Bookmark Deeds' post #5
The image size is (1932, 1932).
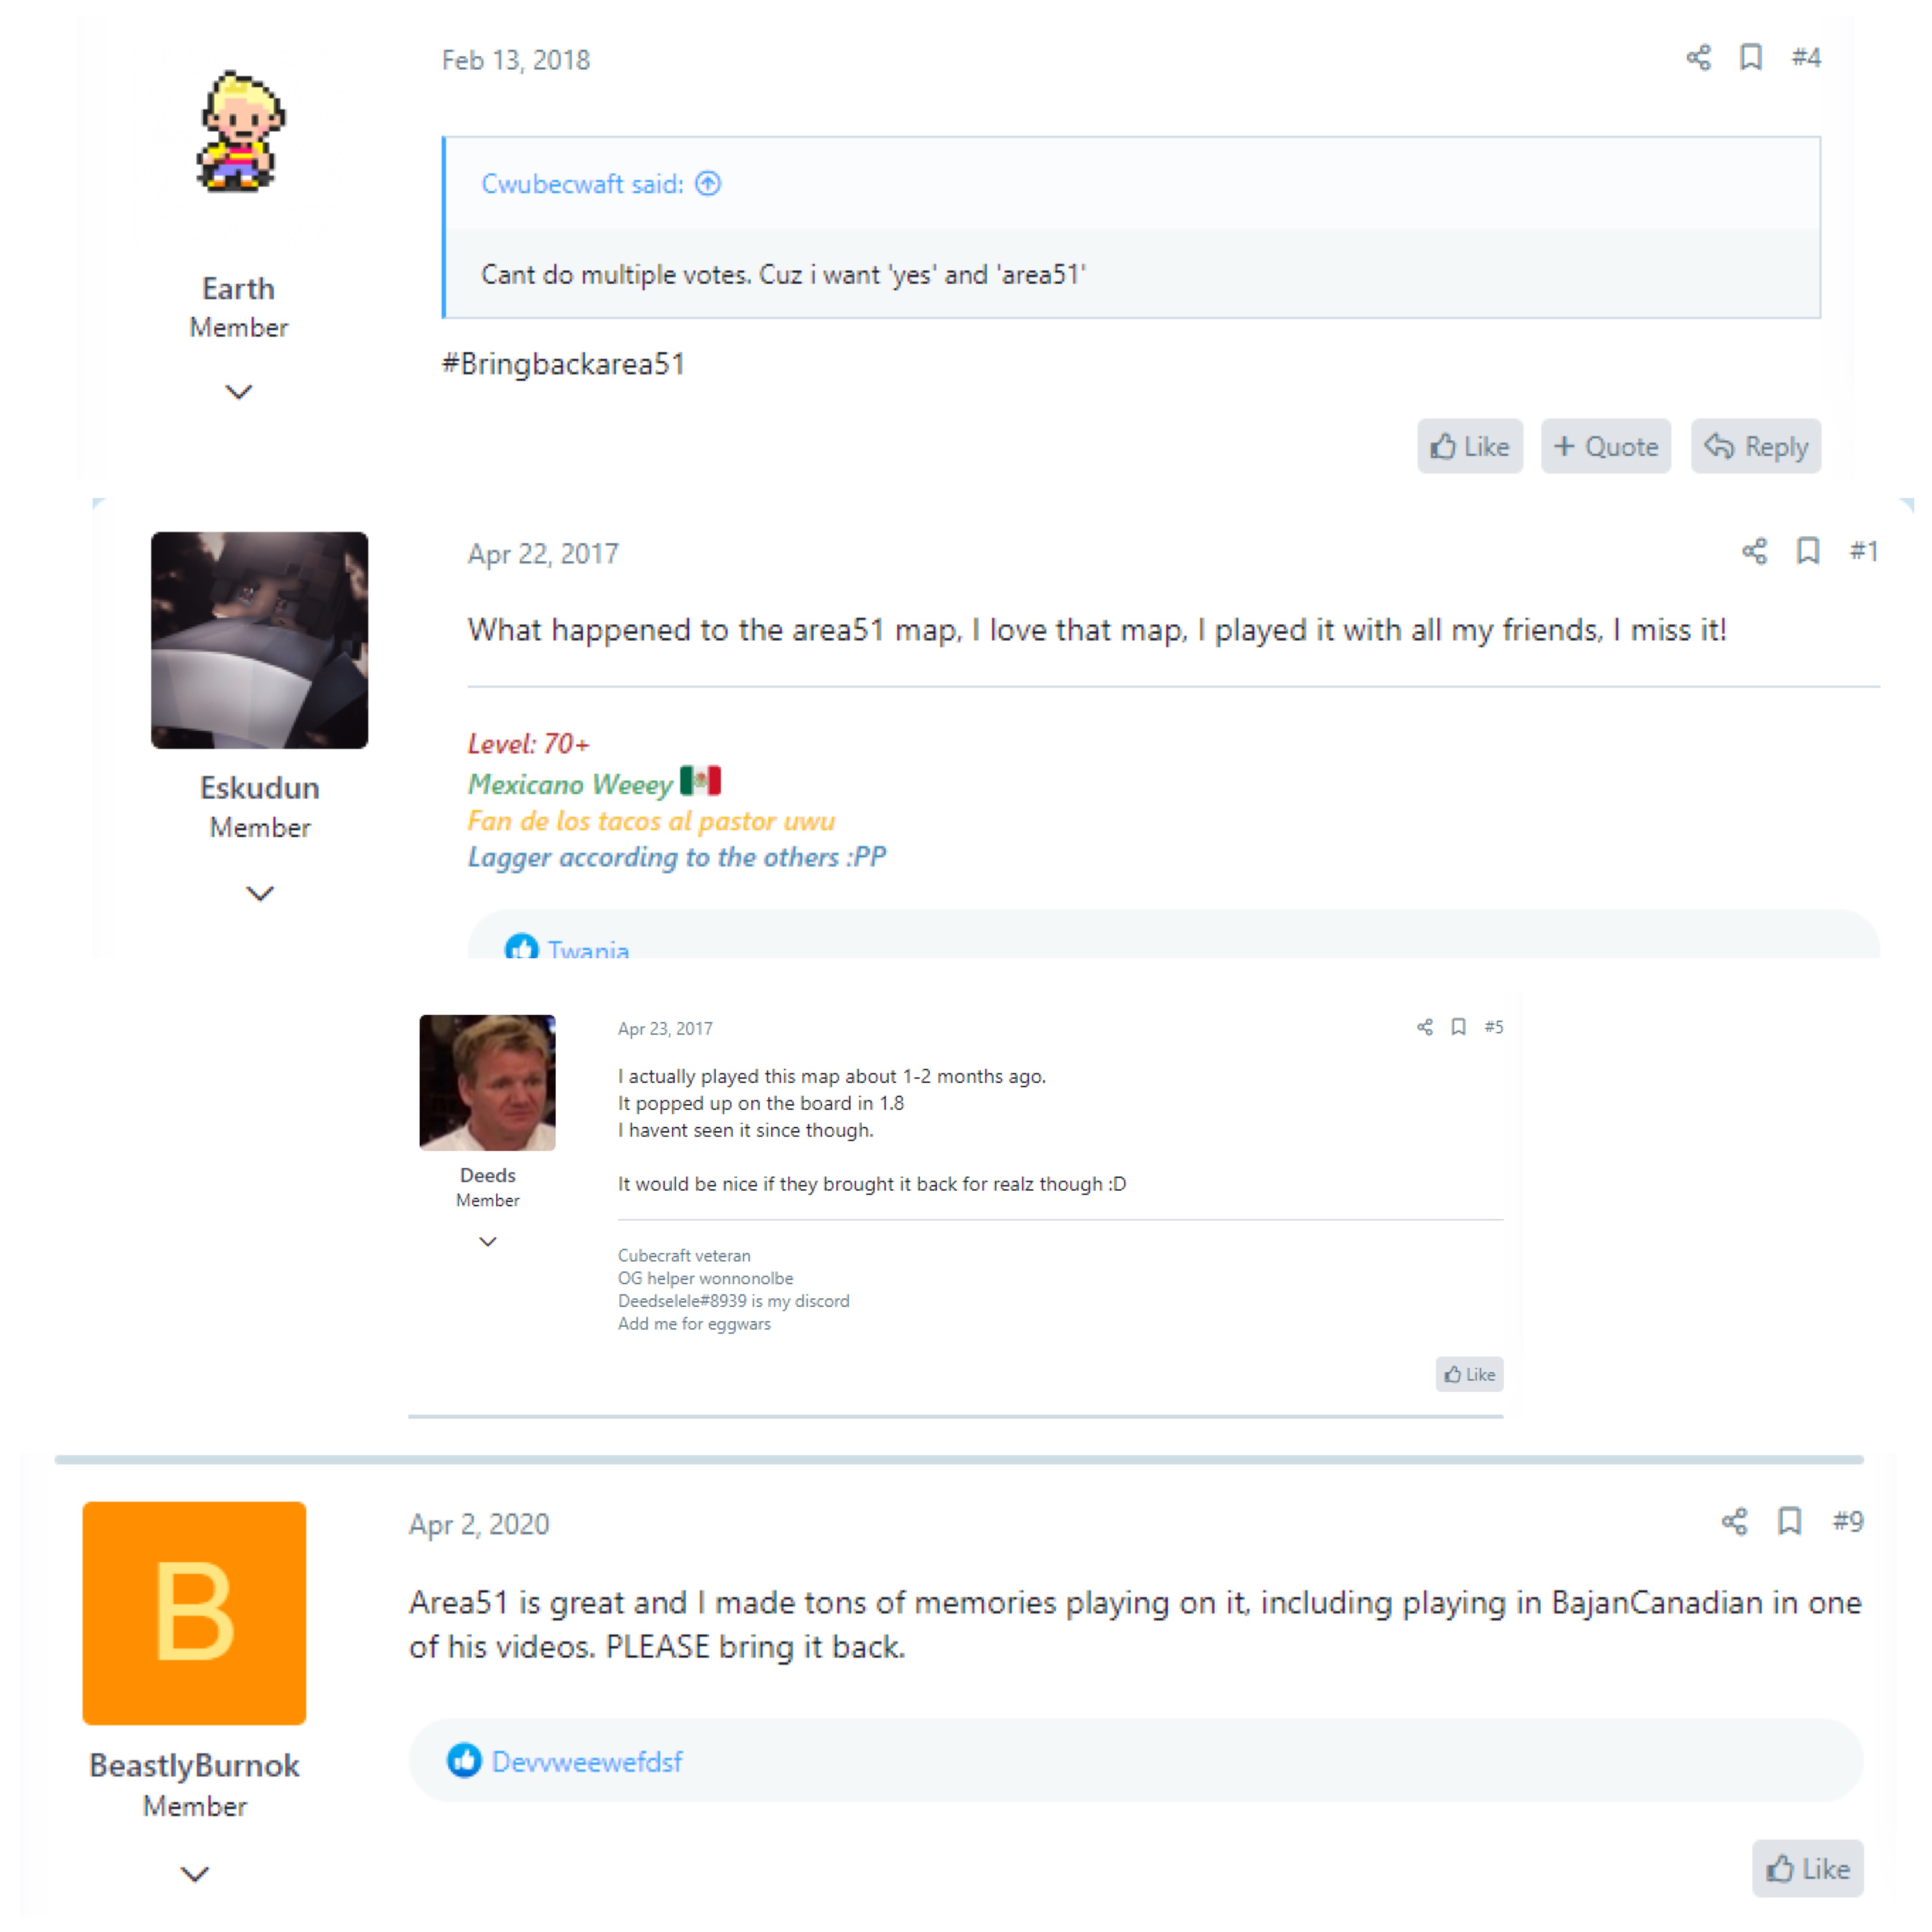pyautogui.click(x=1458, y=1027)
